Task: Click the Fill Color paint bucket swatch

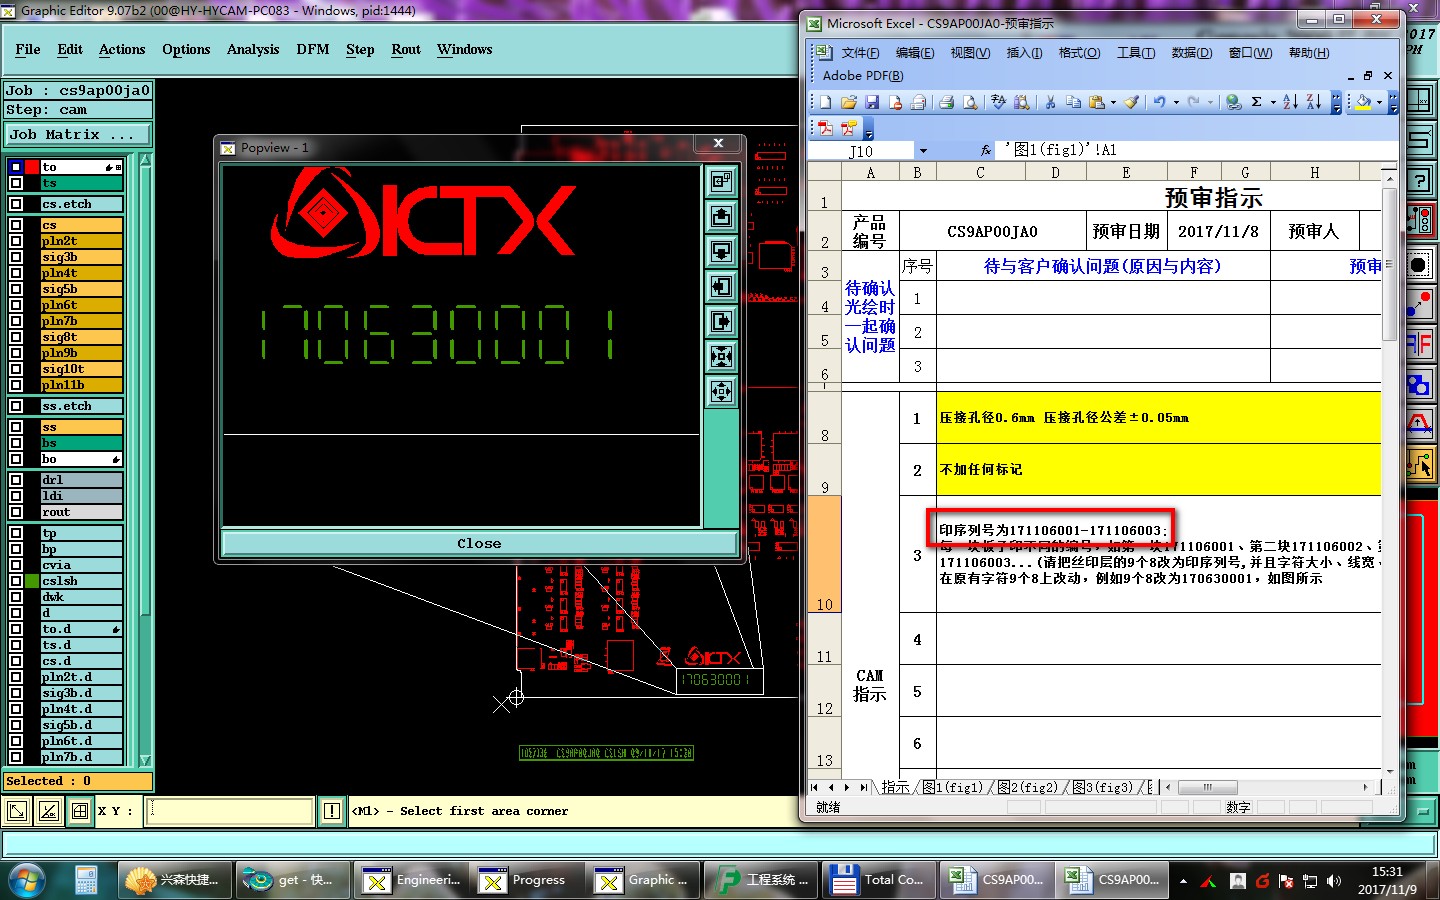Action: pos(1362,102)
